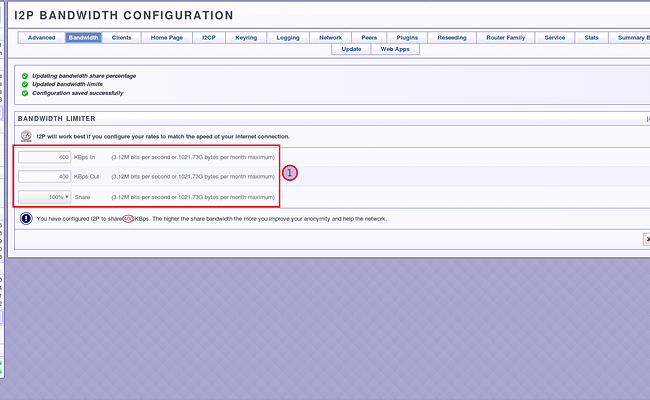The image size is (650, 400).
Task: Select the Bandwidth tab
Action: (83, 37)
